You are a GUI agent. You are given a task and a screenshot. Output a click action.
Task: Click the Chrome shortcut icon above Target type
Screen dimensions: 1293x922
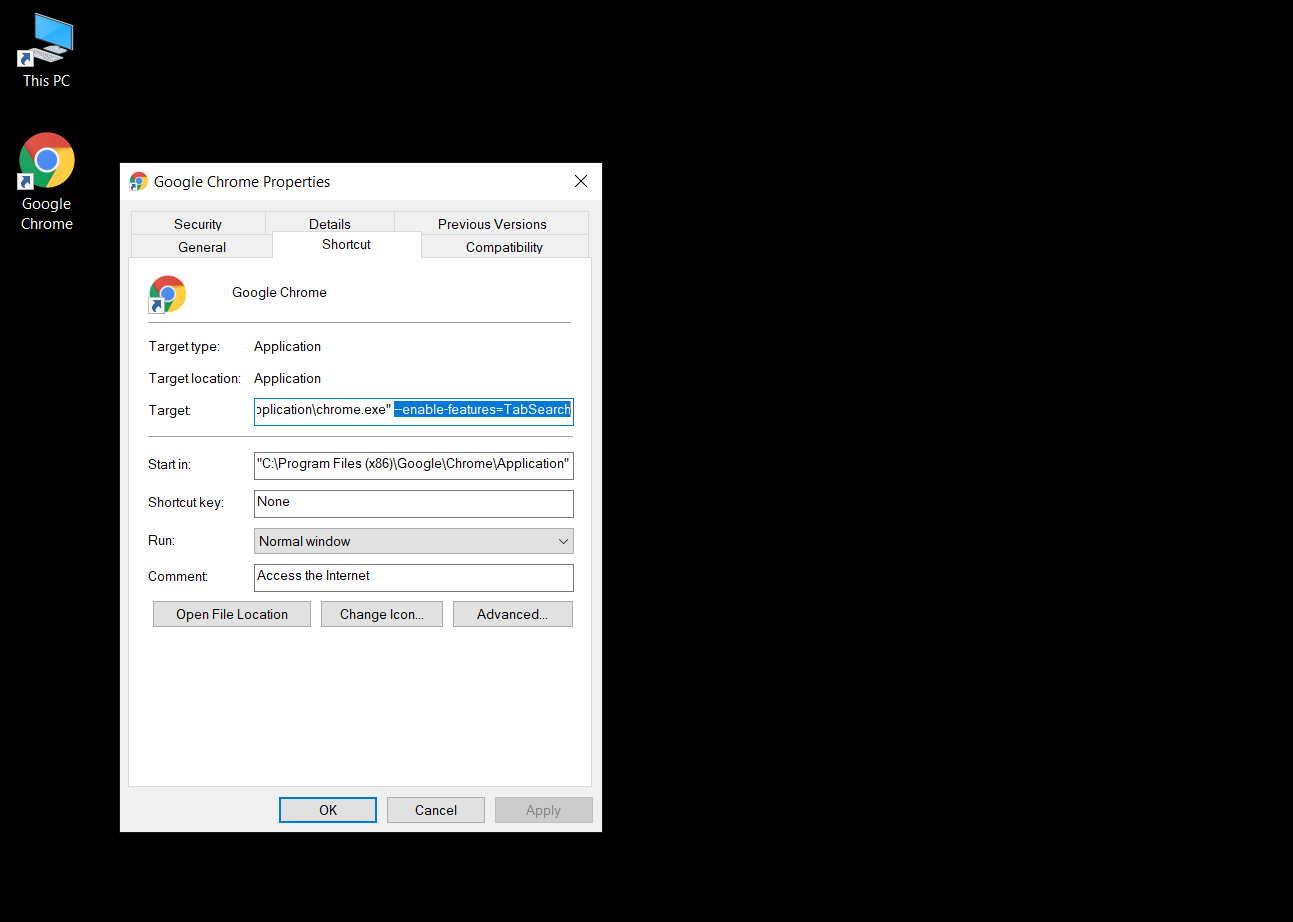[167, 293]
